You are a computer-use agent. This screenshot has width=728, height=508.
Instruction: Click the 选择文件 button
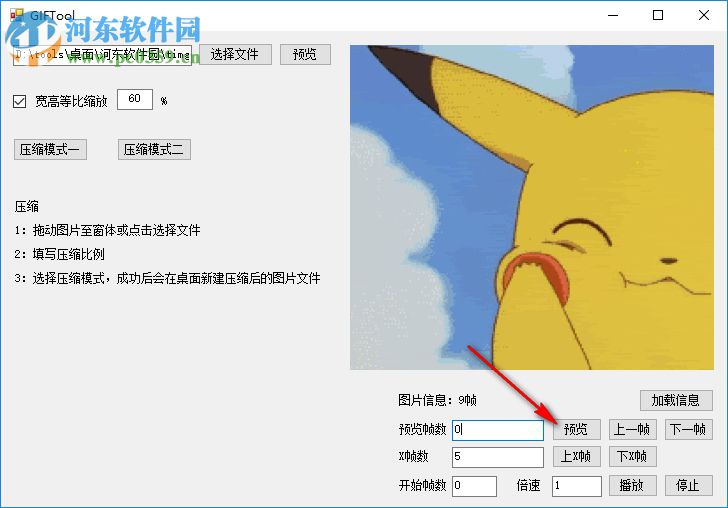pos(235,54)
